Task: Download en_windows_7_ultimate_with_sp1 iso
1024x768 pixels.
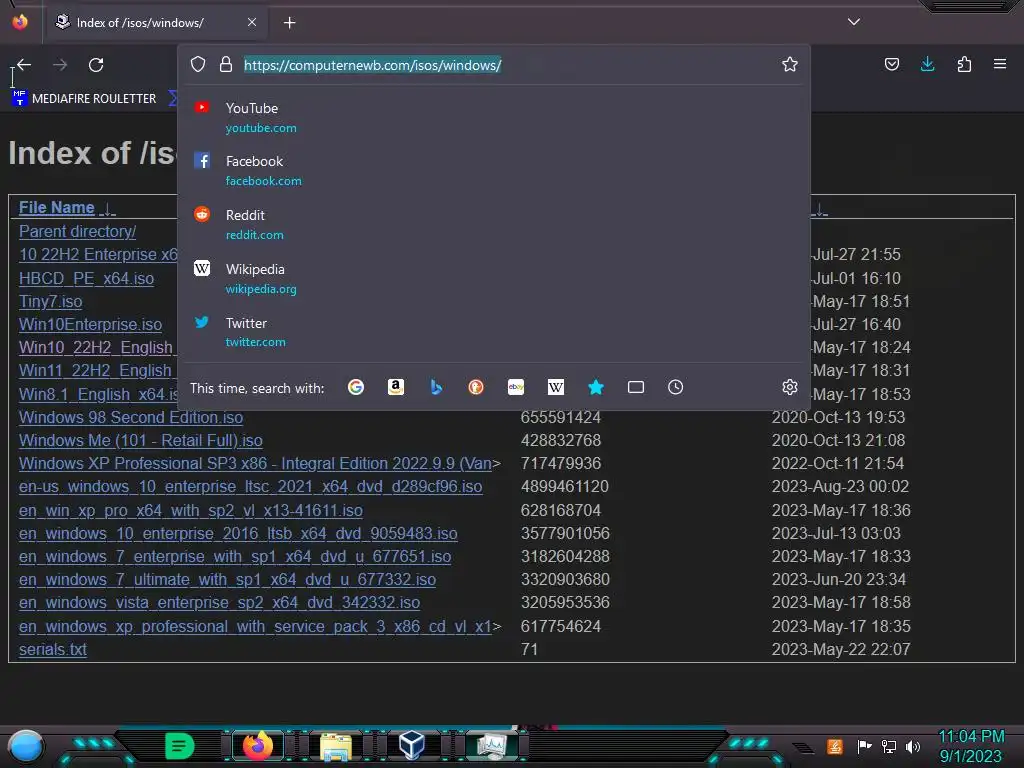Action: click(x=227, y=579)
